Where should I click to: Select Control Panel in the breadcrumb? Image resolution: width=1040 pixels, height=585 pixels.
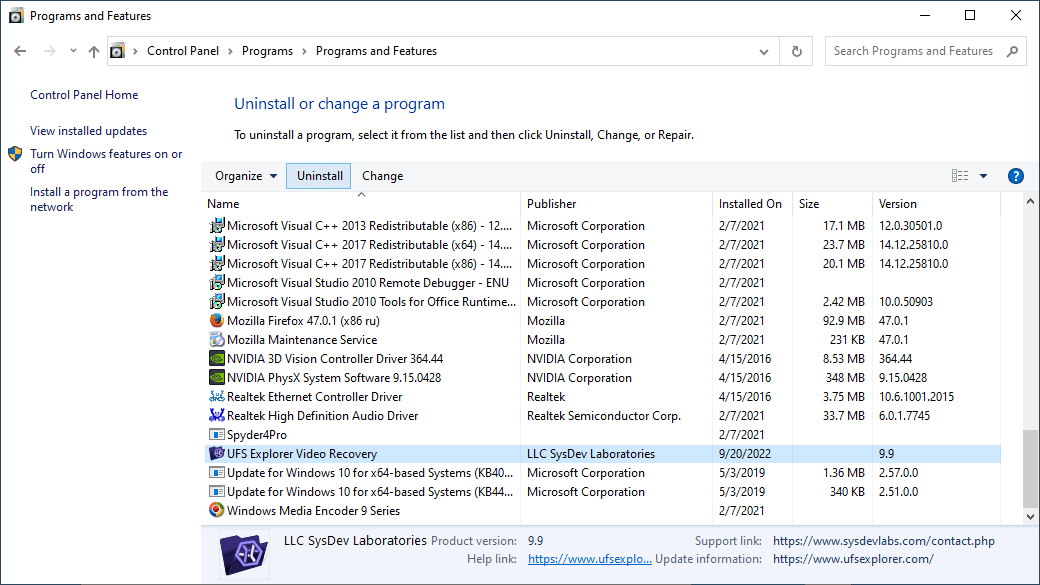(183, 51)
